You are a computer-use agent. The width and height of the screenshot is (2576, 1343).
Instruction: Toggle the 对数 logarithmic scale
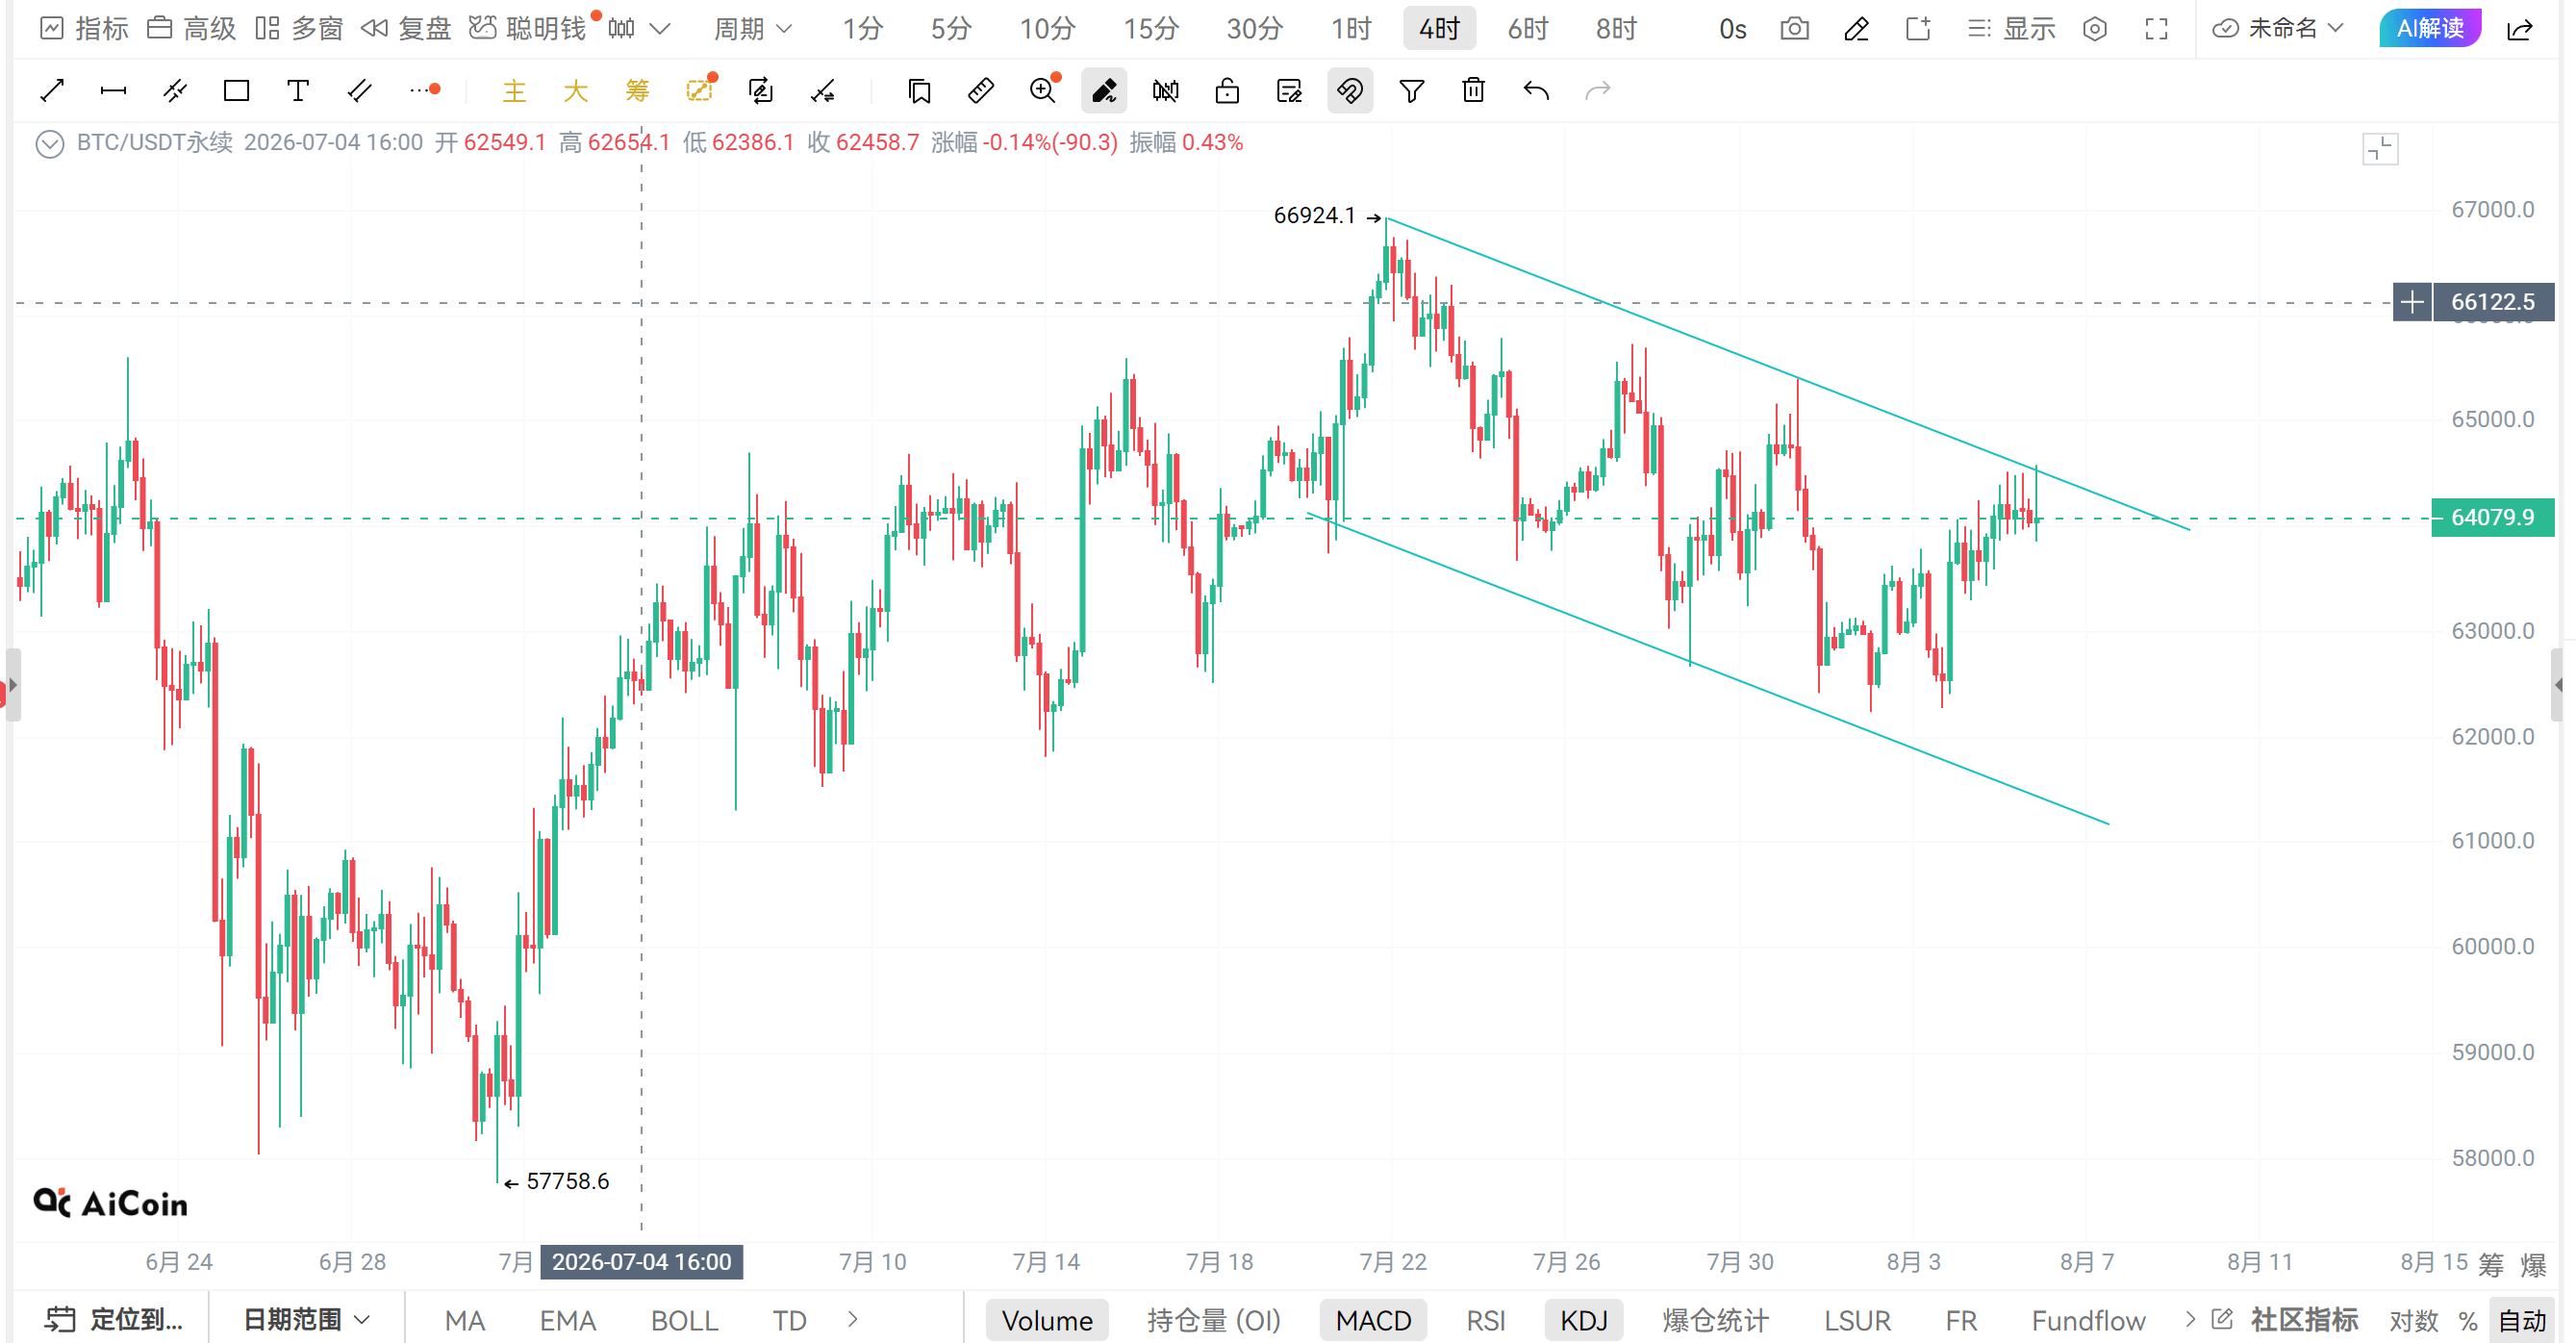click(x=2413, y=1320)
